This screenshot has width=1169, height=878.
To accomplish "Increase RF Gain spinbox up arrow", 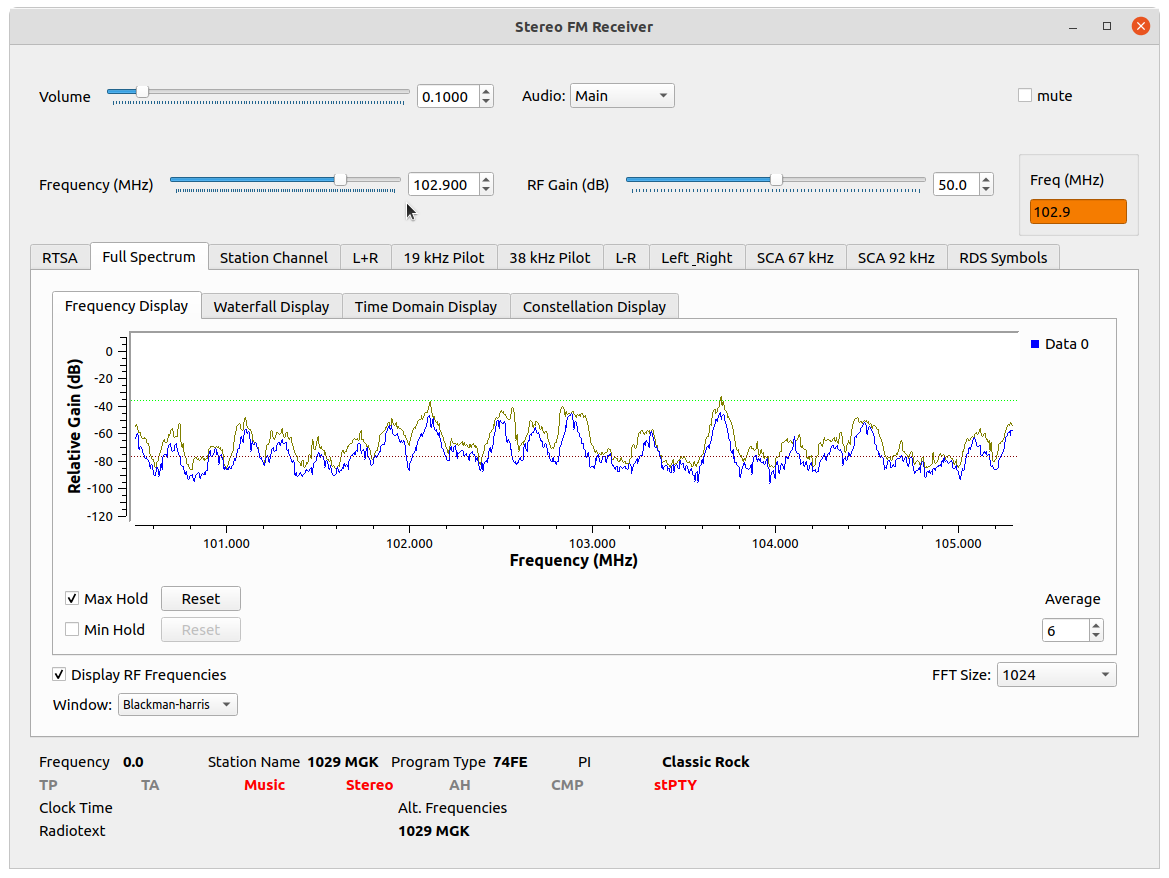I will coord(986,179).
